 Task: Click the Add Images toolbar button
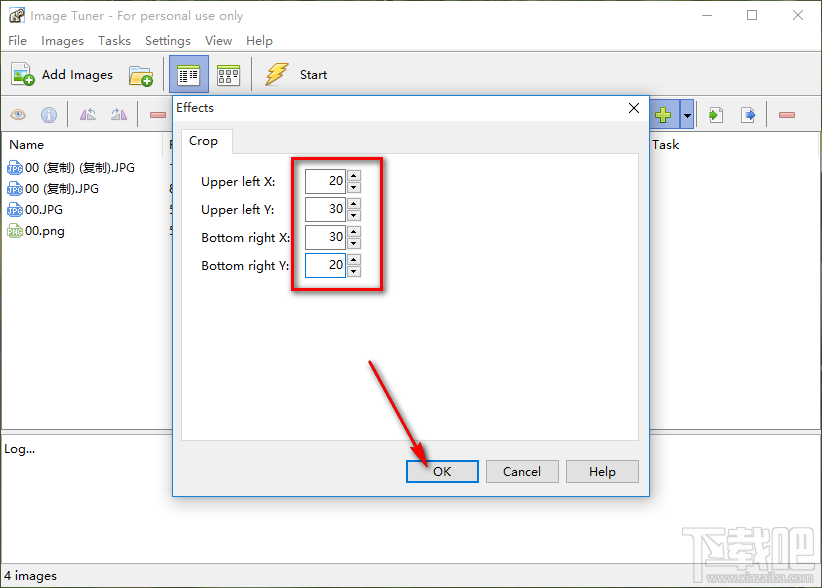(62, 75)
